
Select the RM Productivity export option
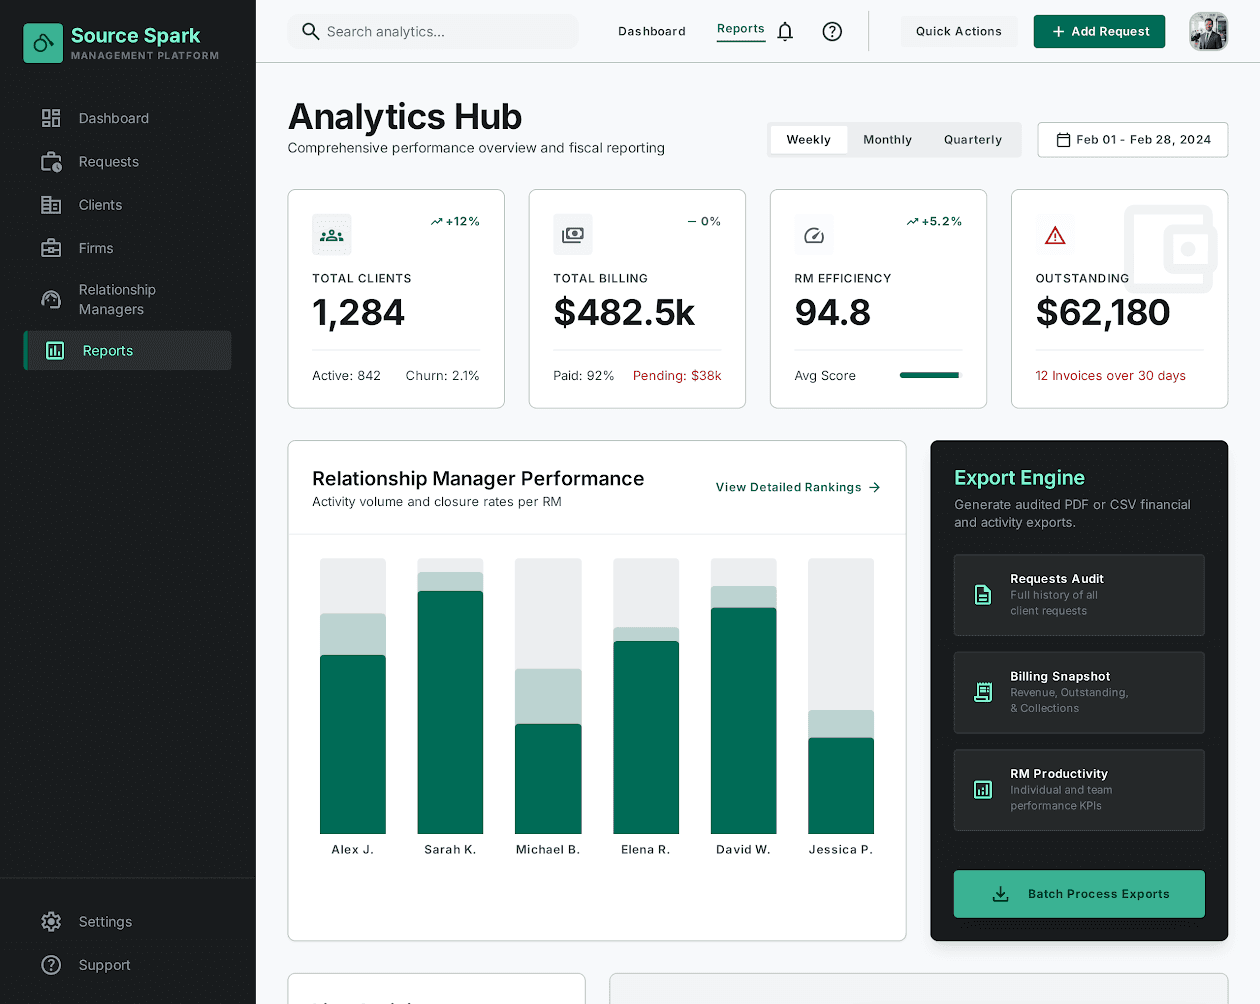pos(1079,790)
